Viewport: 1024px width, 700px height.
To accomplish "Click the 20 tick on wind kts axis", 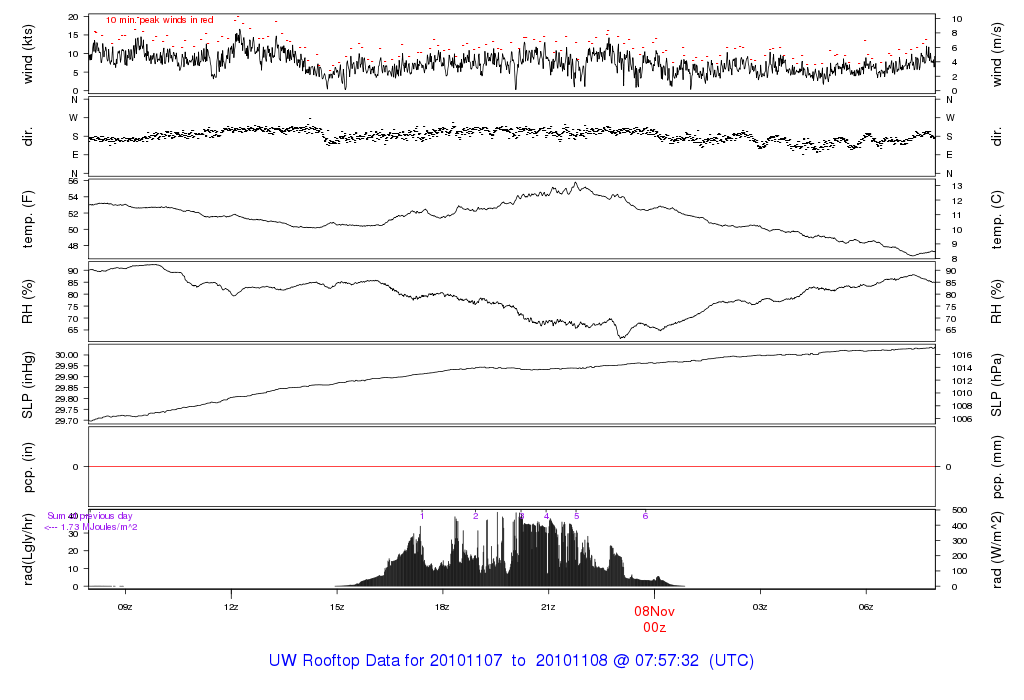I will coord(73,17).
